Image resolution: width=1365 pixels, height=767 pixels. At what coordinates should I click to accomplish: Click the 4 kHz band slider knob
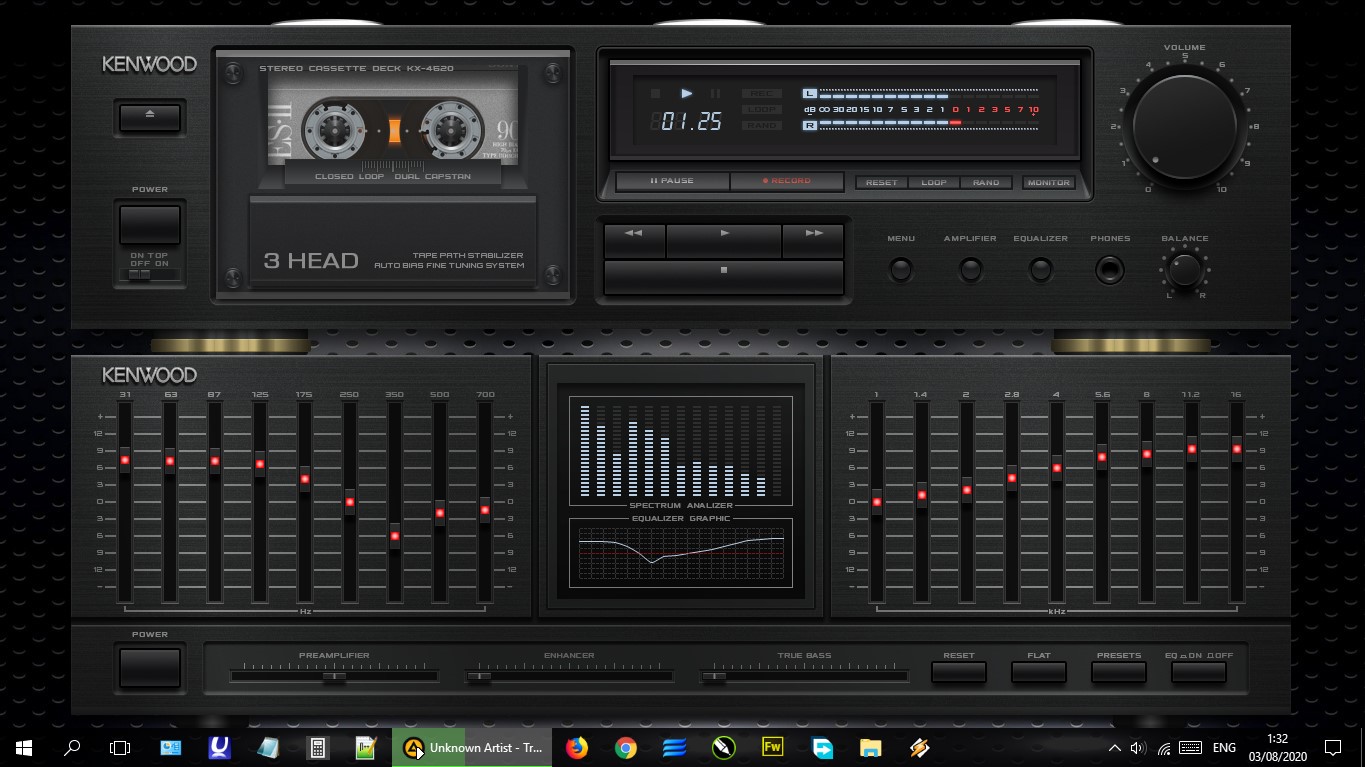(1057, 468)
